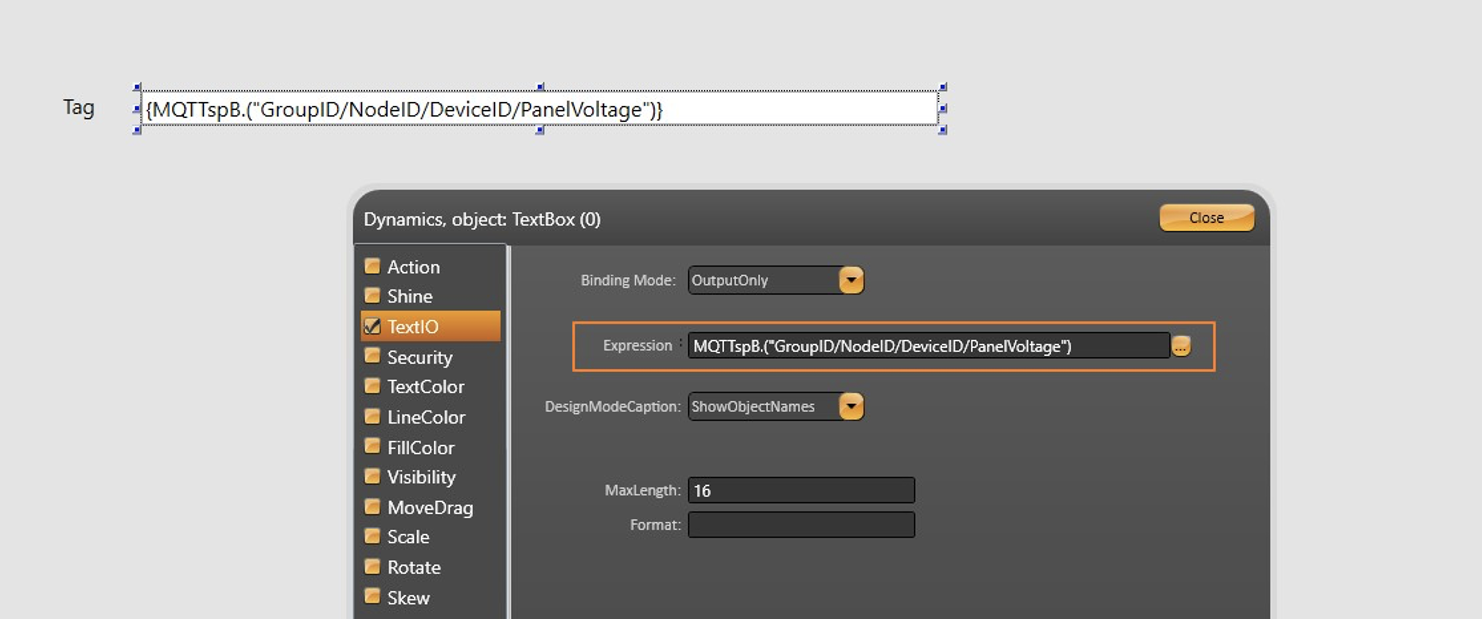Click the Visibility dynamic icon
1482x620 pixels.
372,477
